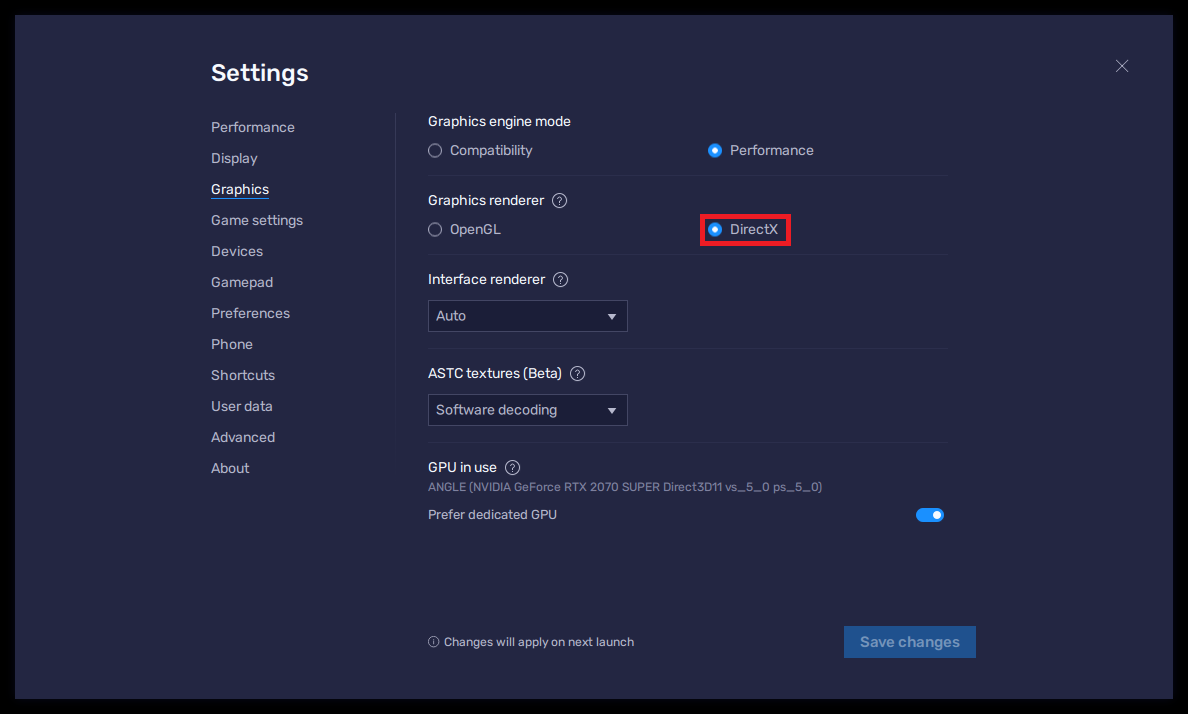1188x714 pixels.
Task: Select Compatibility graphics engine mode
Action: tap(435, 150)
